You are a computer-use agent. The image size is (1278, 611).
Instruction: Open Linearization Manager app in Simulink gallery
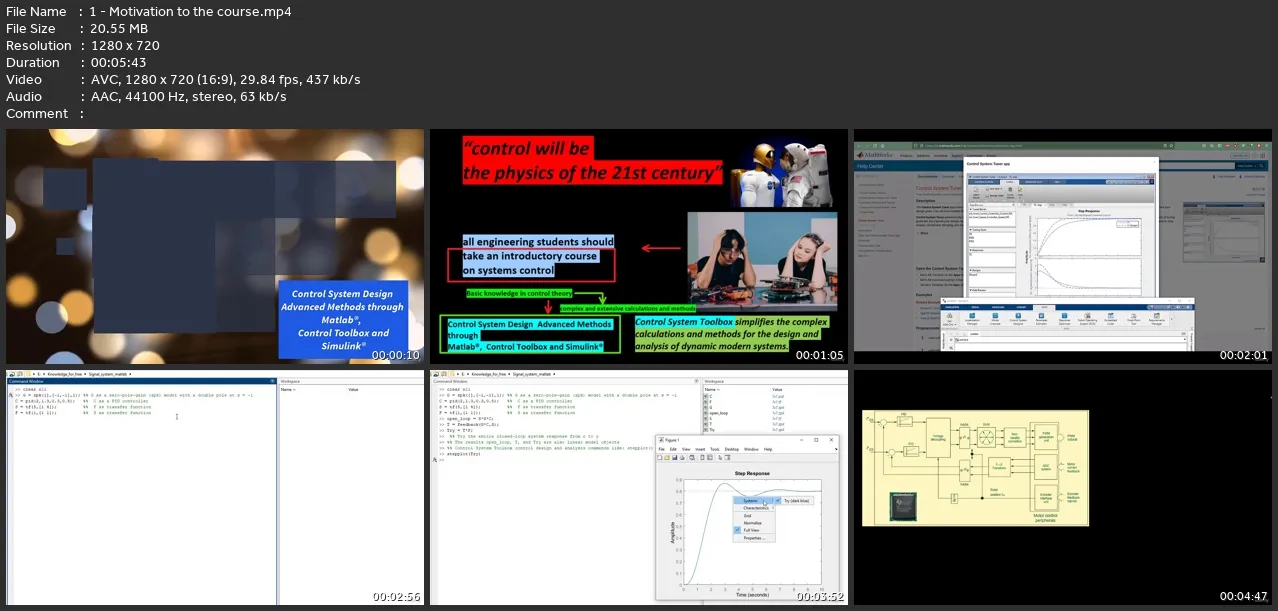click(972, 318)
